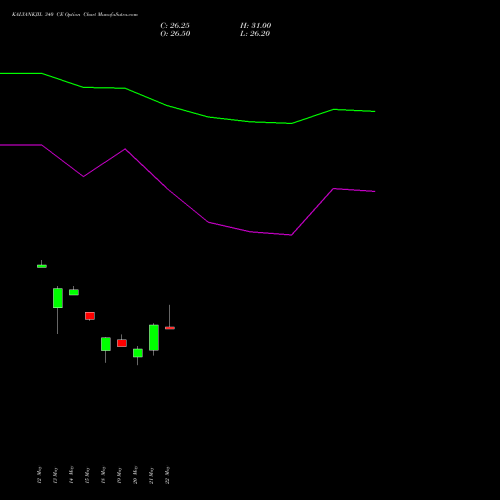The width and height of the screenshot is (500, 500).
Task: Select the 21 May date label
Action: coord(151,475)
